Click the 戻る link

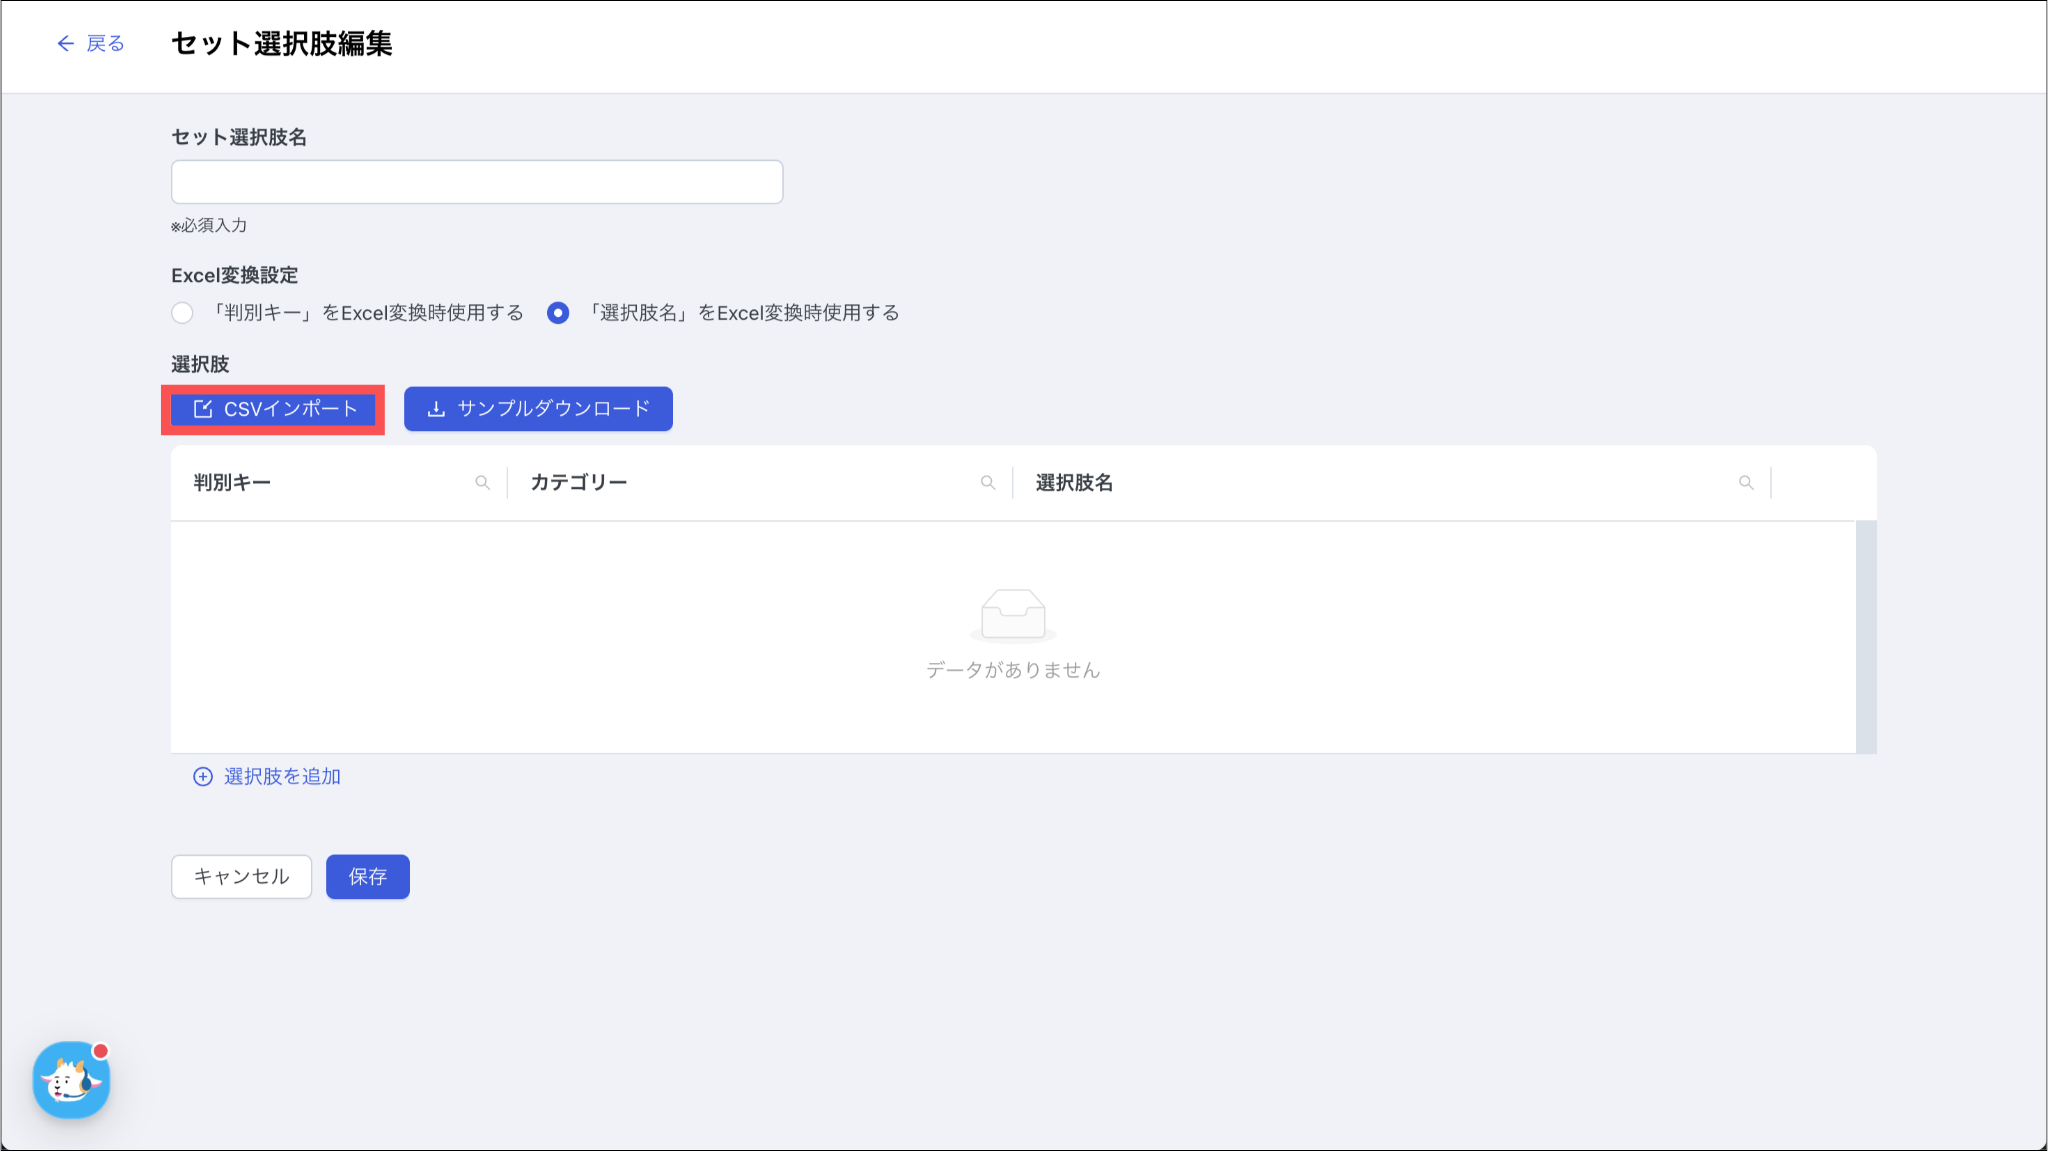(x=105, y=43)
